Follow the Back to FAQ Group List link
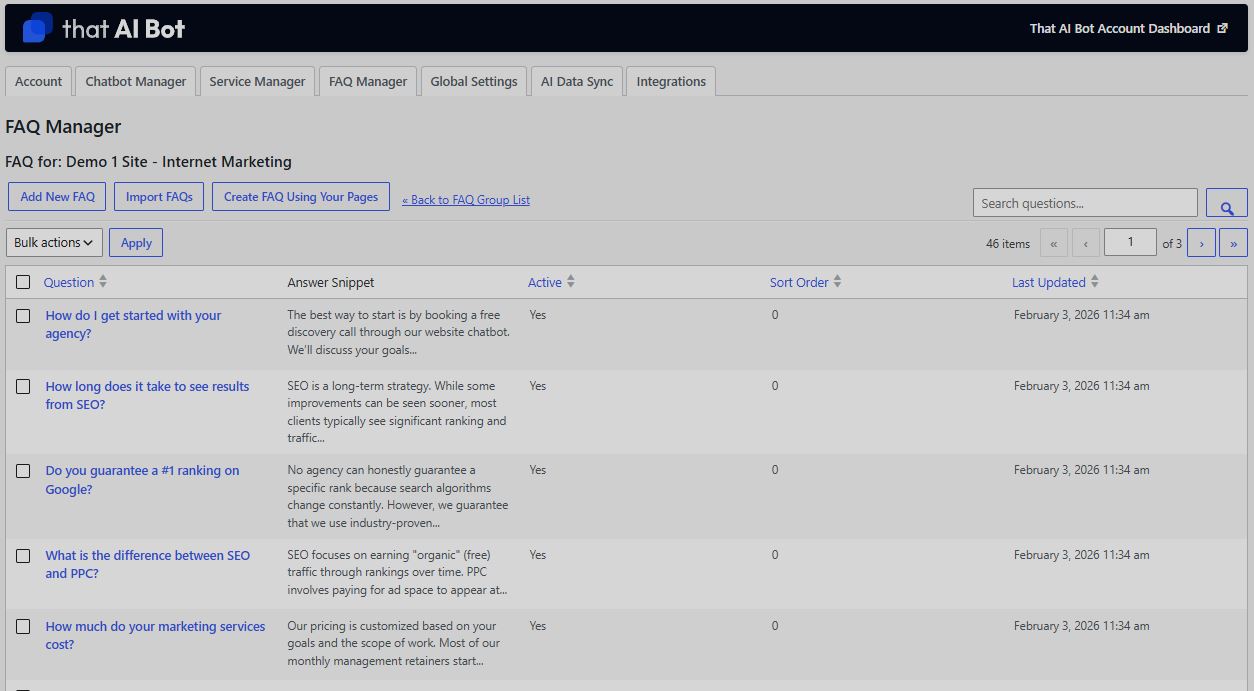The image size is (1254, 691). click(466, 200)
